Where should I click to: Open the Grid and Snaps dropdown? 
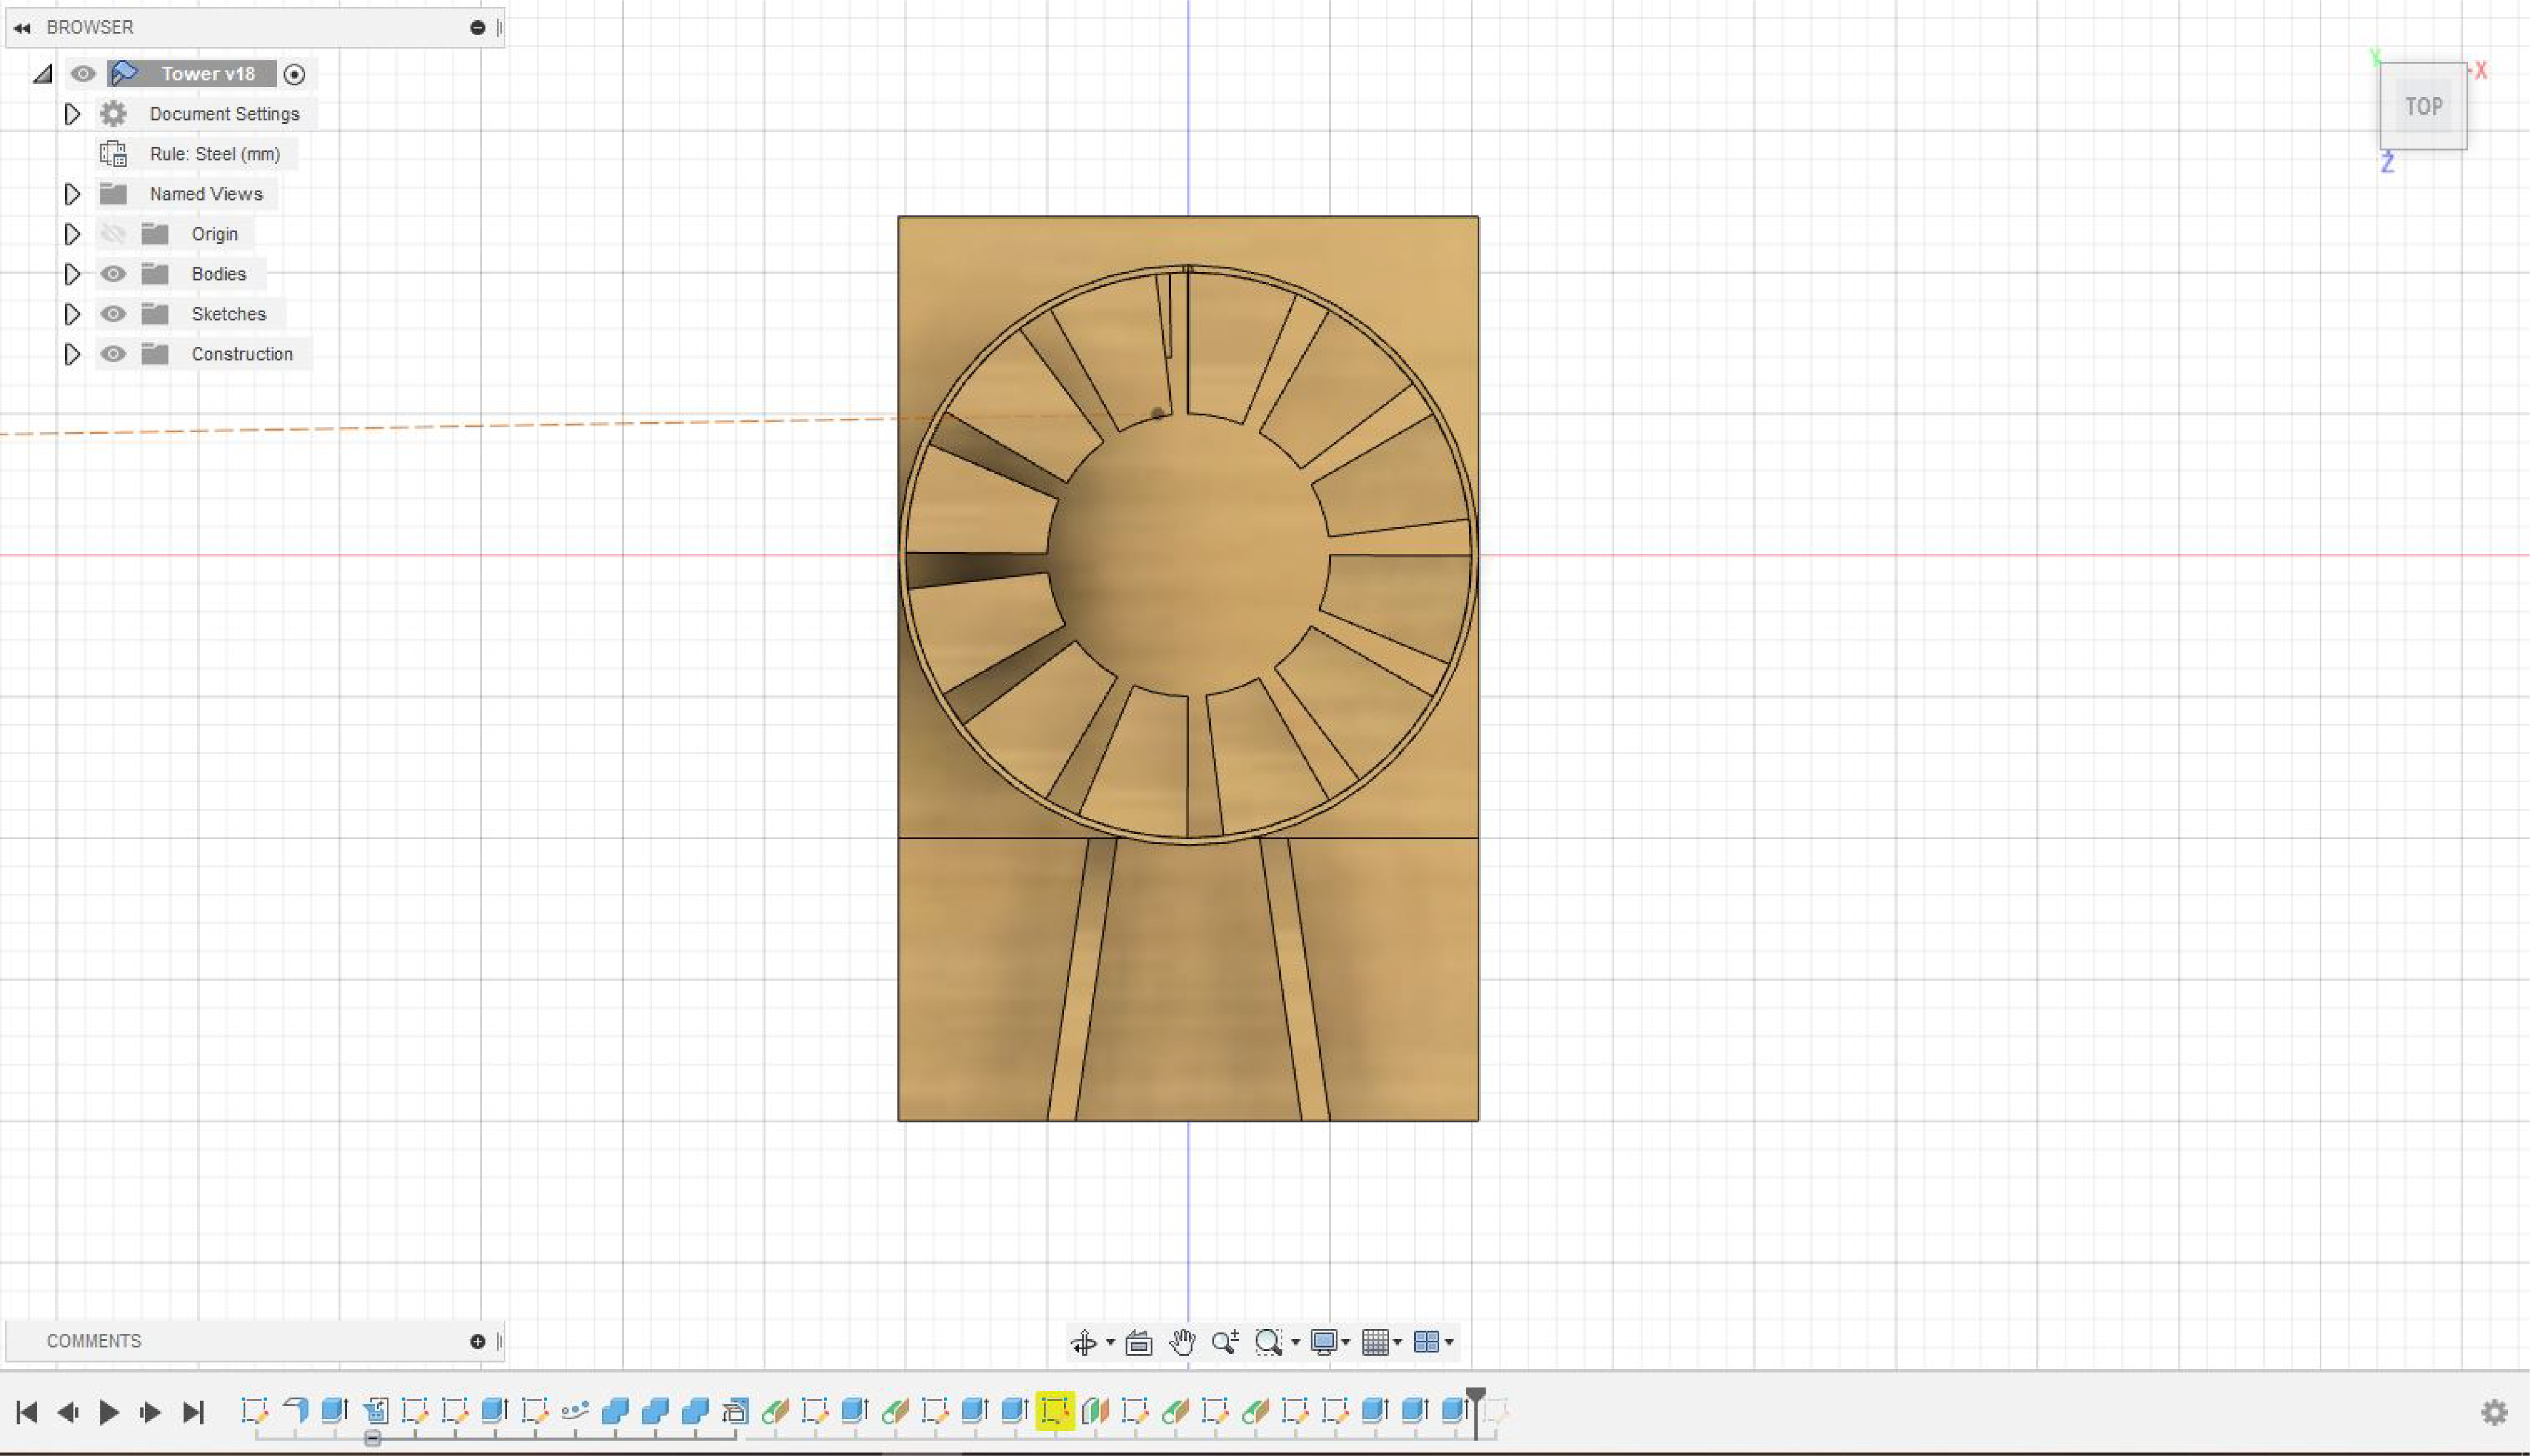tap(1382, 1342)
